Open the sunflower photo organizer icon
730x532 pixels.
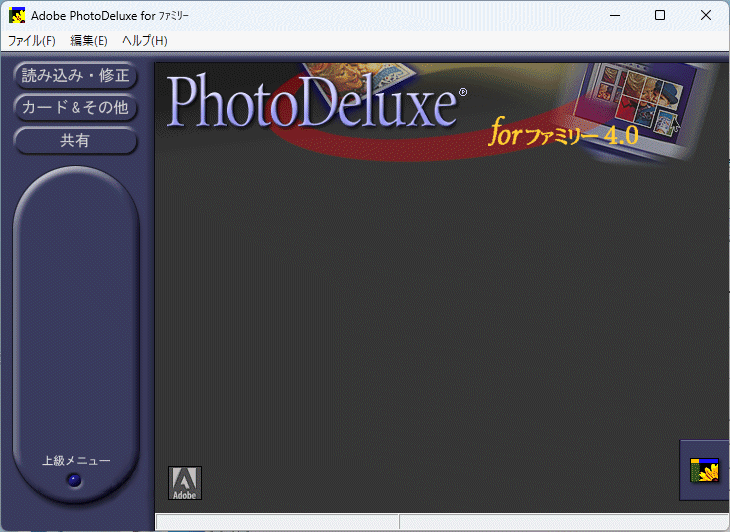(704, 470)
